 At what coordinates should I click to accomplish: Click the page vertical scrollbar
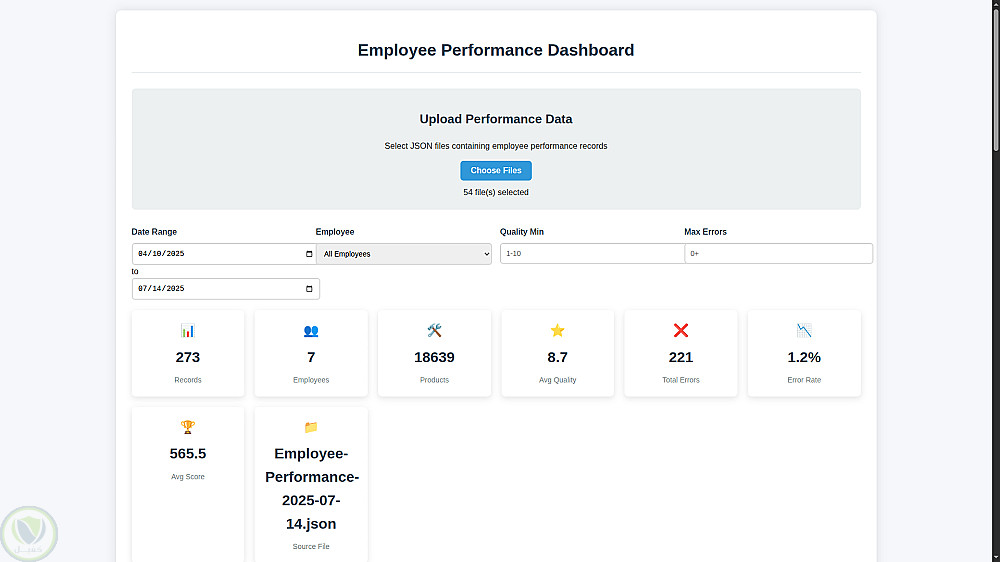click(995, 300)
